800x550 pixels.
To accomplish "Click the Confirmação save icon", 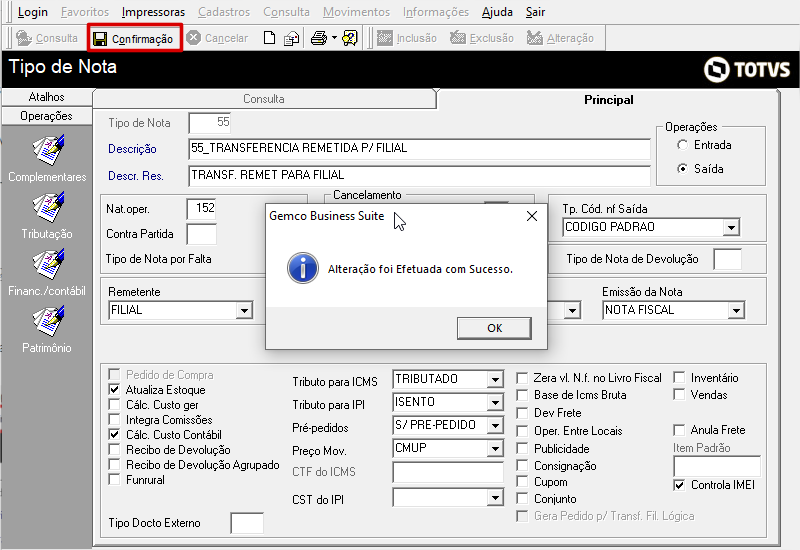I will pos(100,39).
